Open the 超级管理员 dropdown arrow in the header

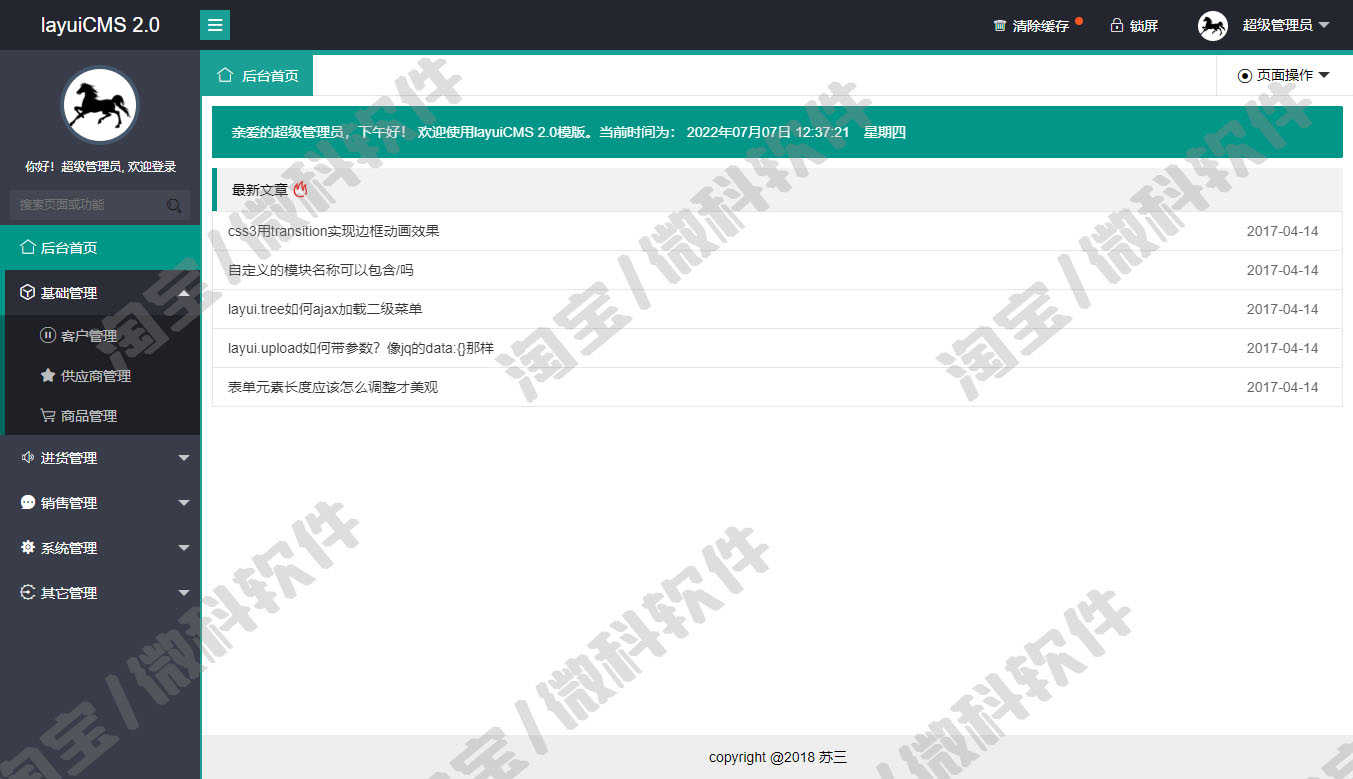pos(1324,25)
